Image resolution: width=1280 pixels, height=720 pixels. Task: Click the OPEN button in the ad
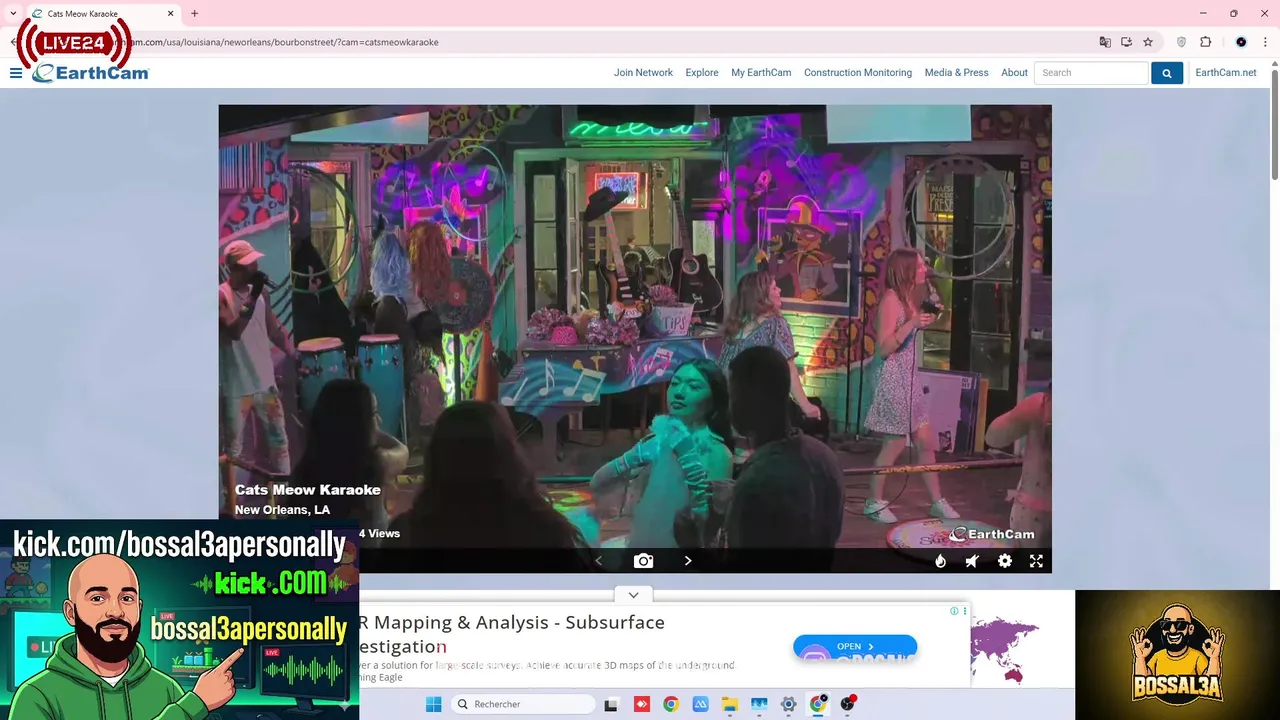coord(855,646)
